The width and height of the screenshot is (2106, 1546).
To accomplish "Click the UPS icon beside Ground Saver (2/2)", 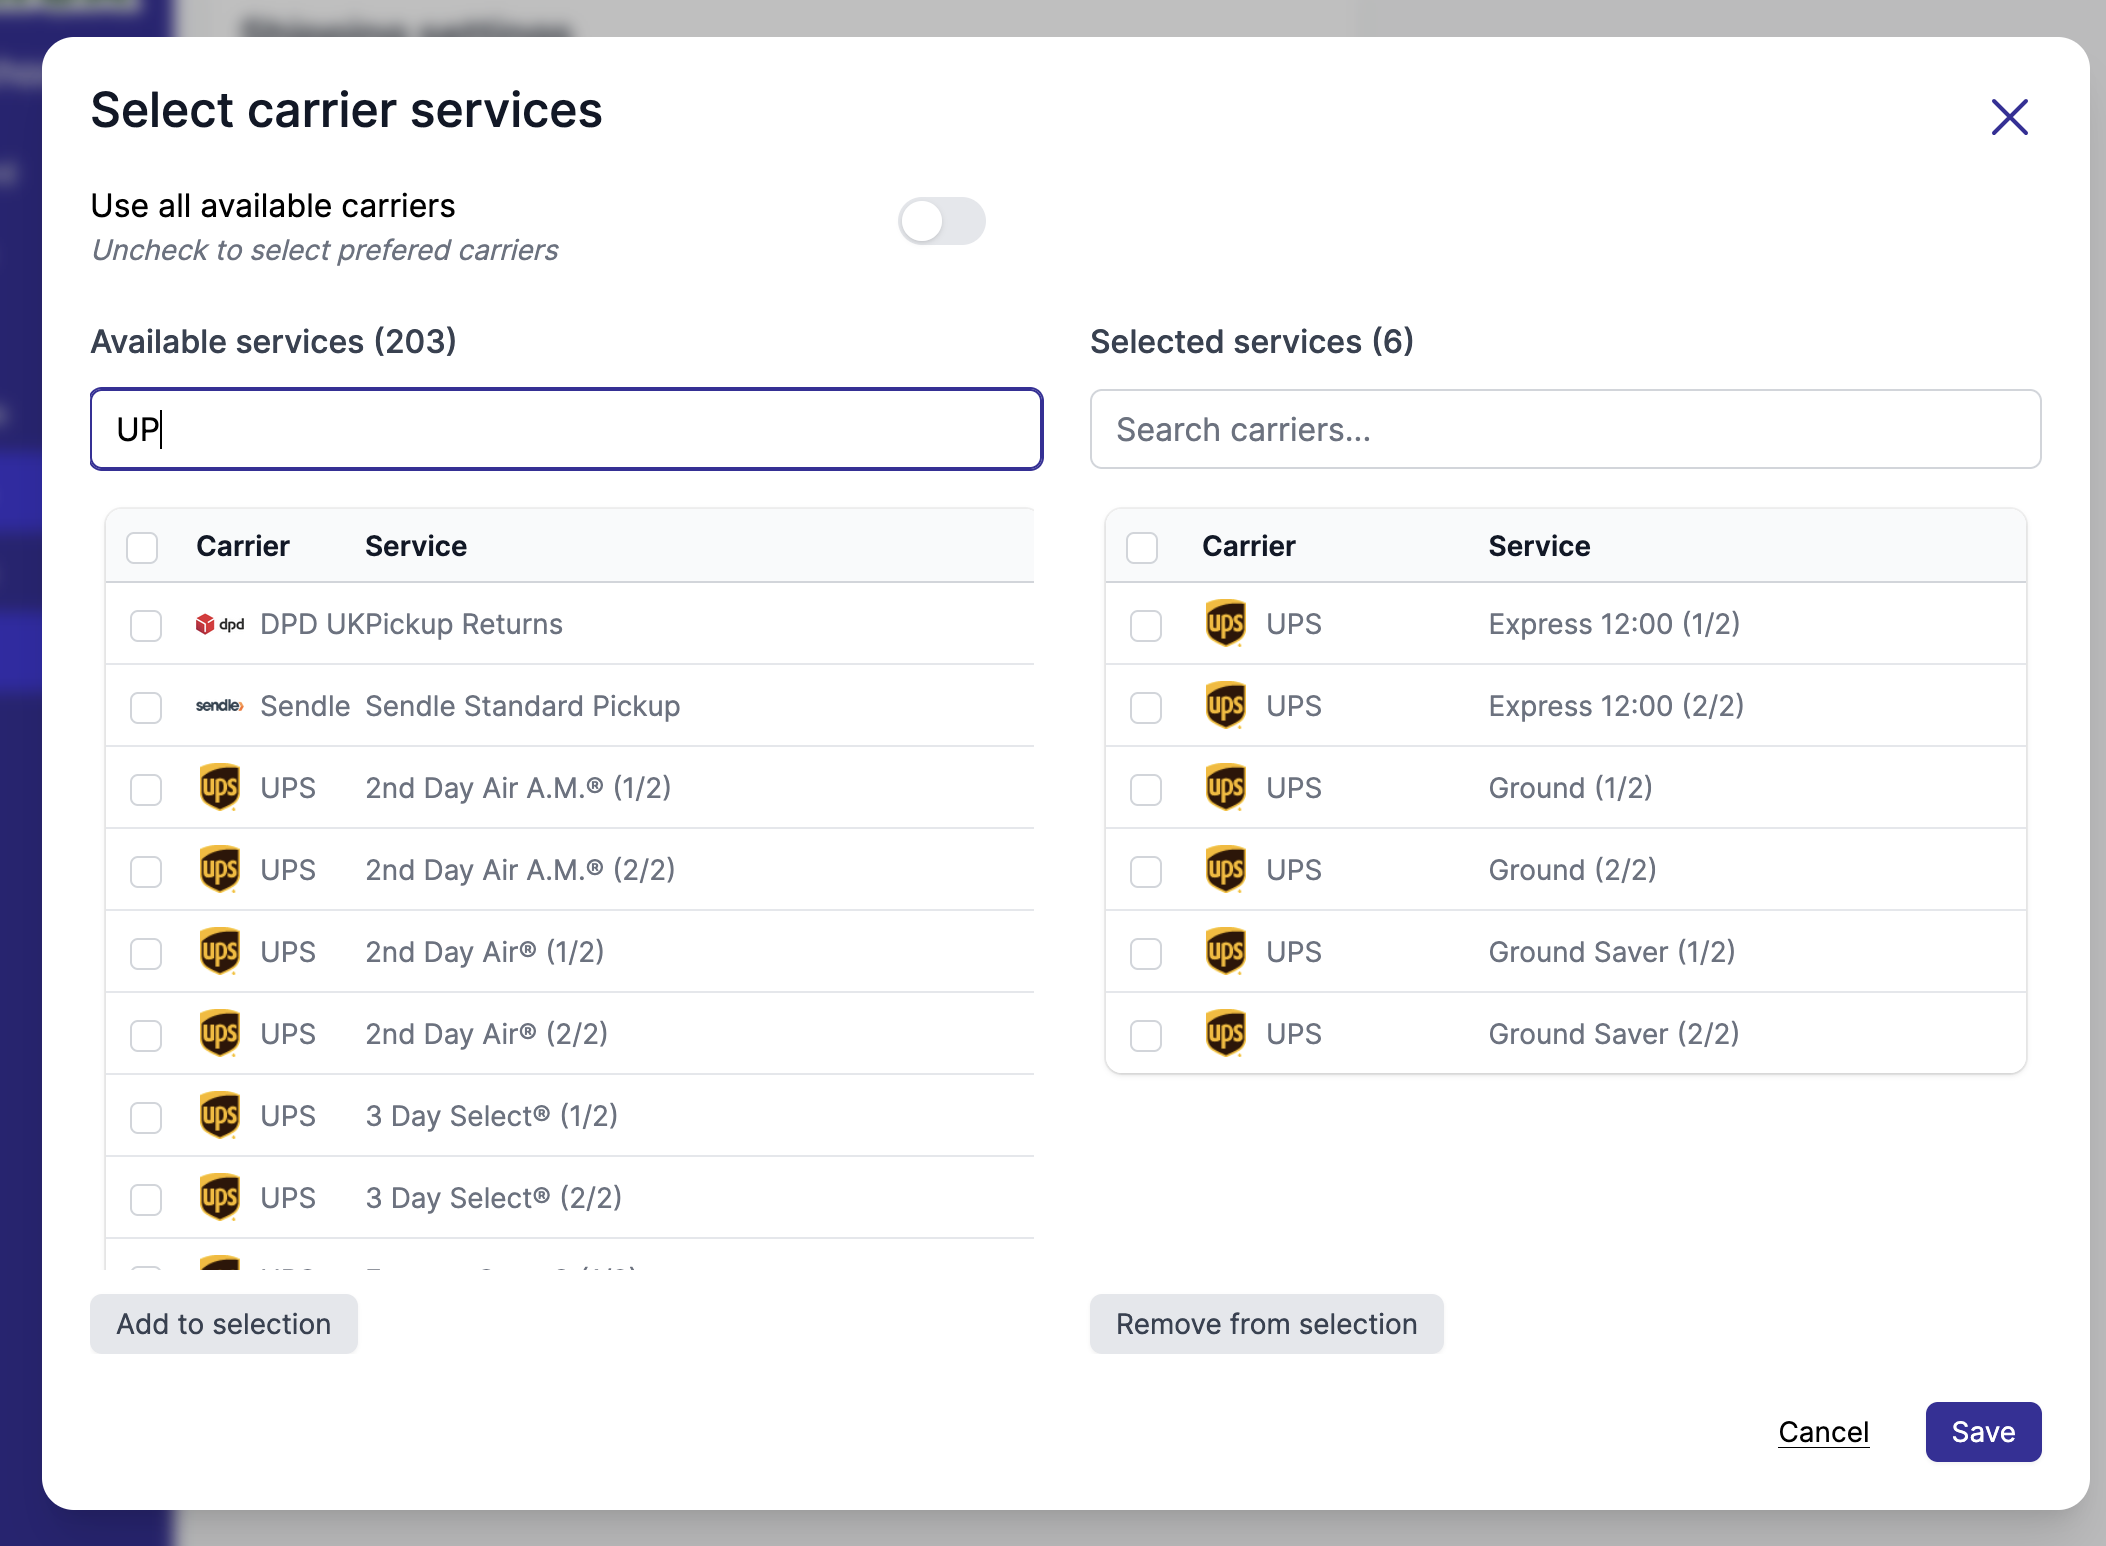I will 1224,1033.
